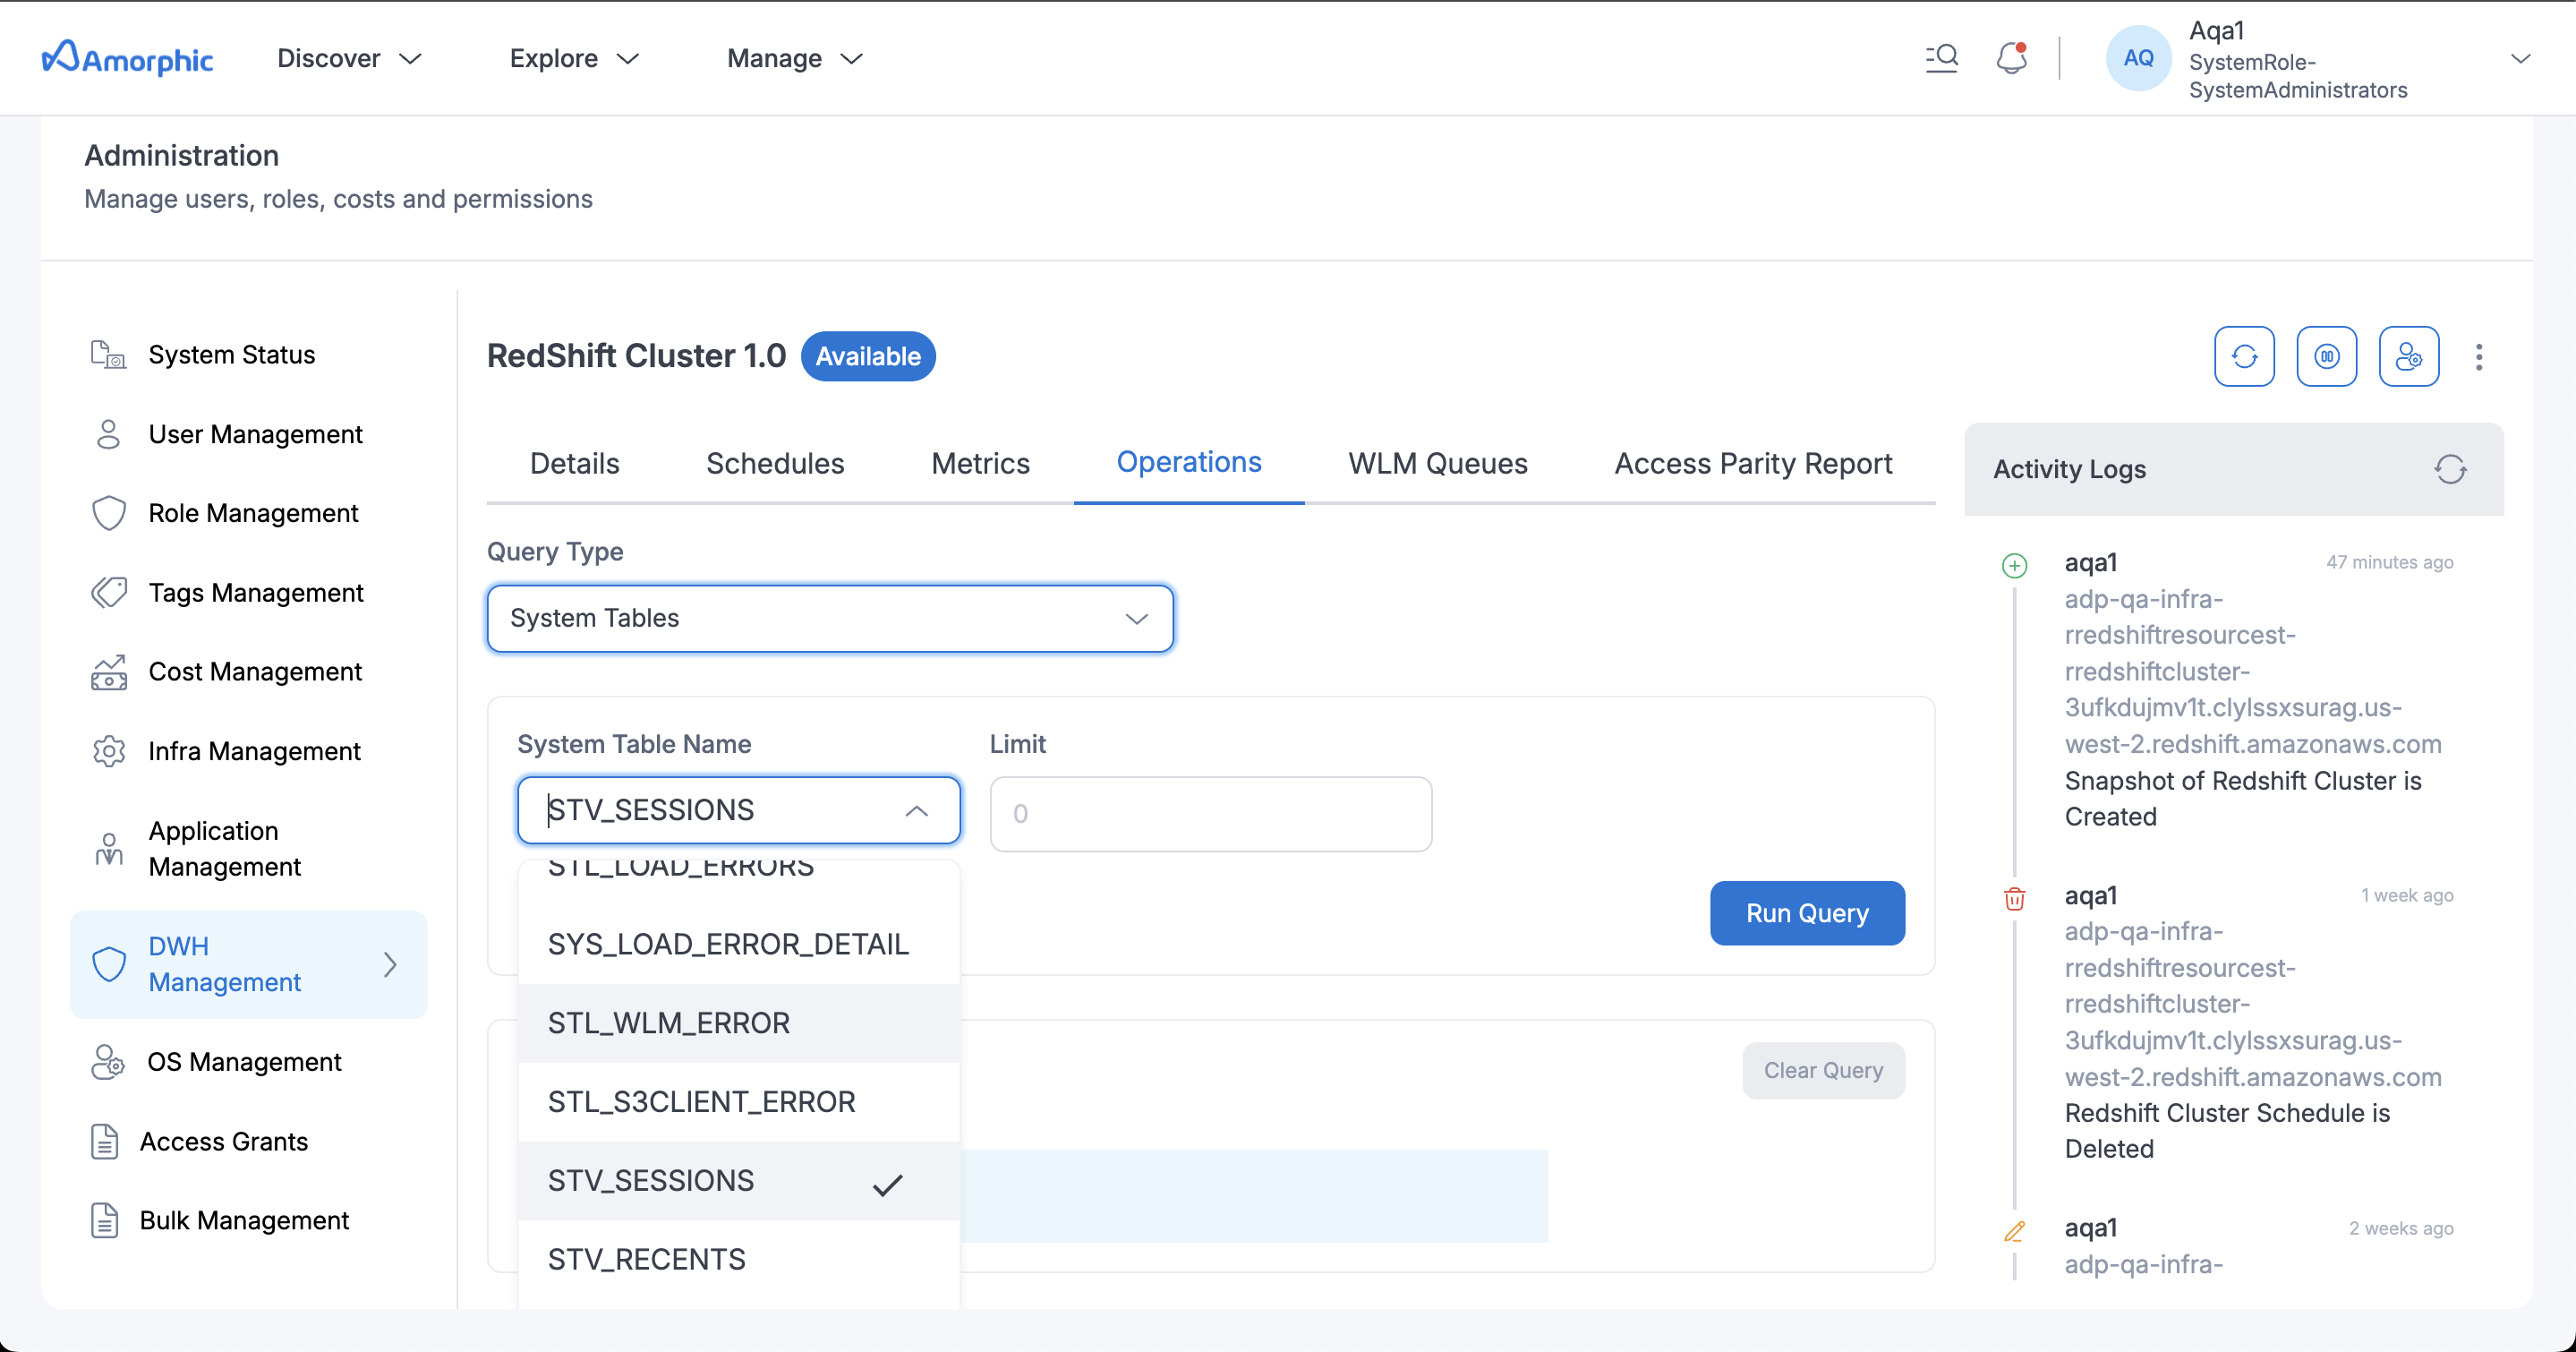Switch to the Metrics tab
The image size is (2576, 1352).
click(x=980, y=463)
